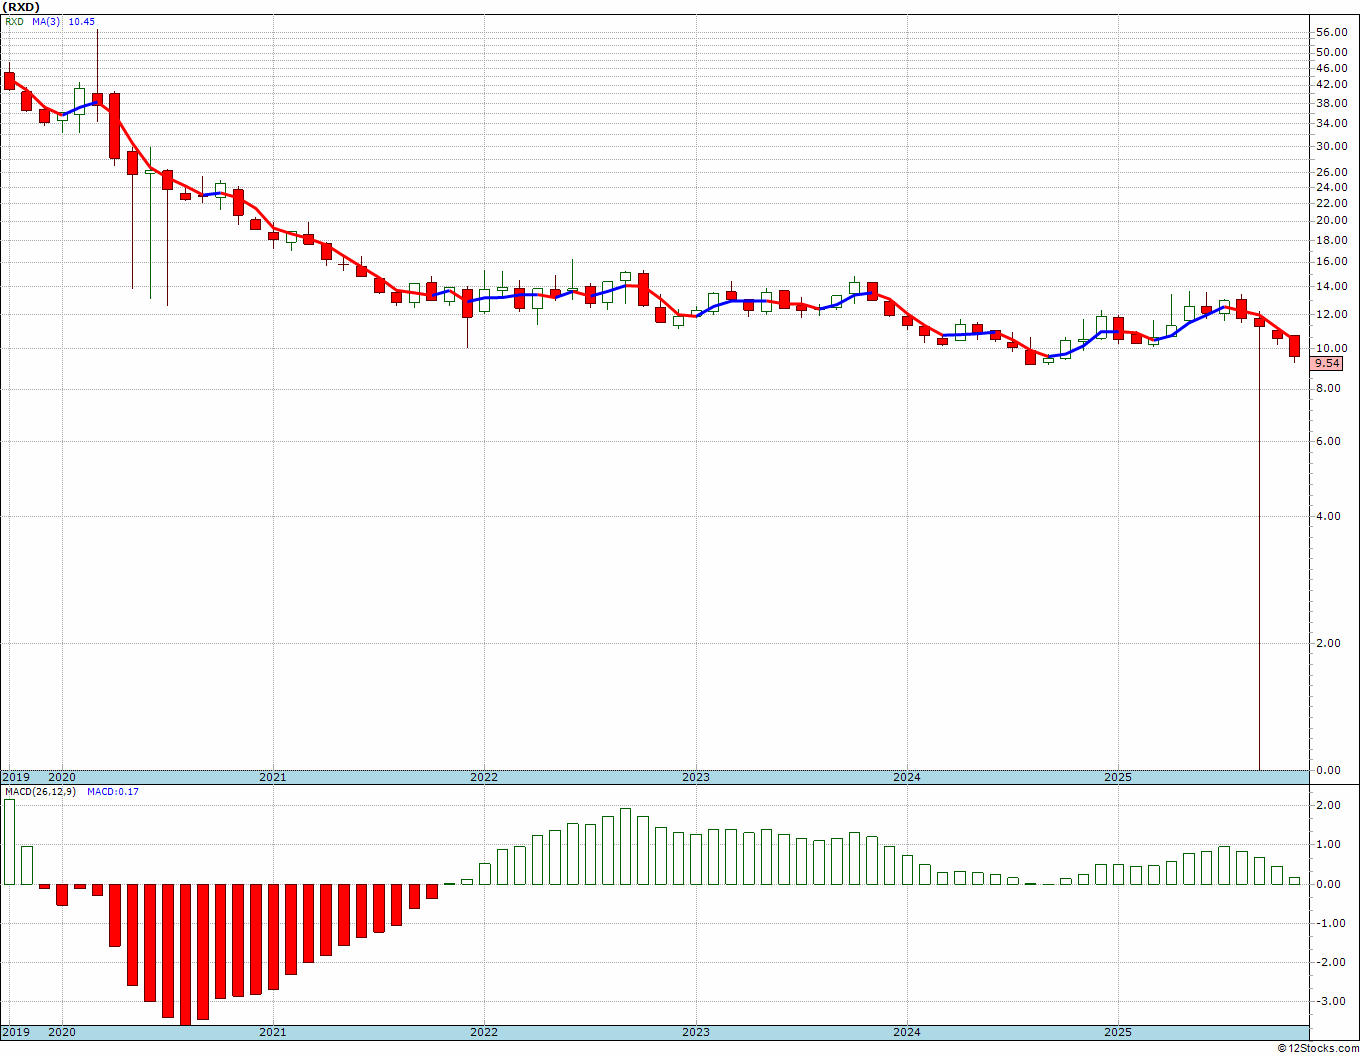Click 2023 on the MACD panel time axis
1360x1056 pixels.
coord(696,1032)
